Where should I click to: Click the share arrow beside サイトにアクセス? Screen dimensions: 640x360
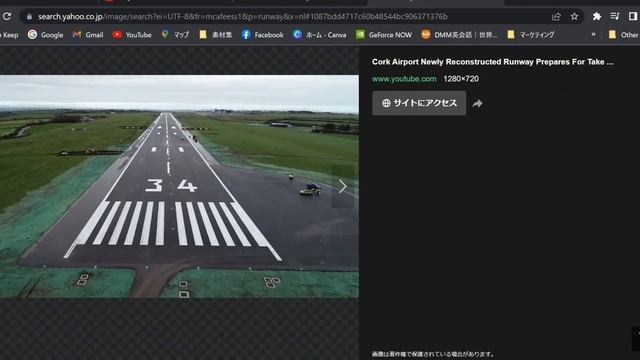click(x=478, y=104)
